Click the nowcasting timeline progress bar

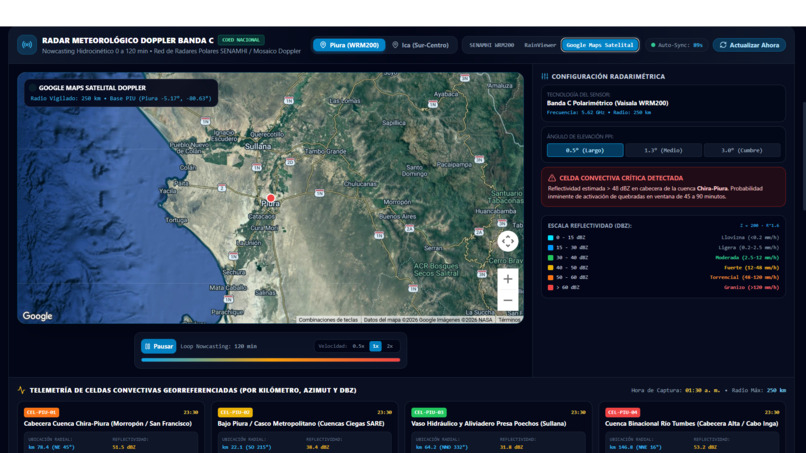270,360
